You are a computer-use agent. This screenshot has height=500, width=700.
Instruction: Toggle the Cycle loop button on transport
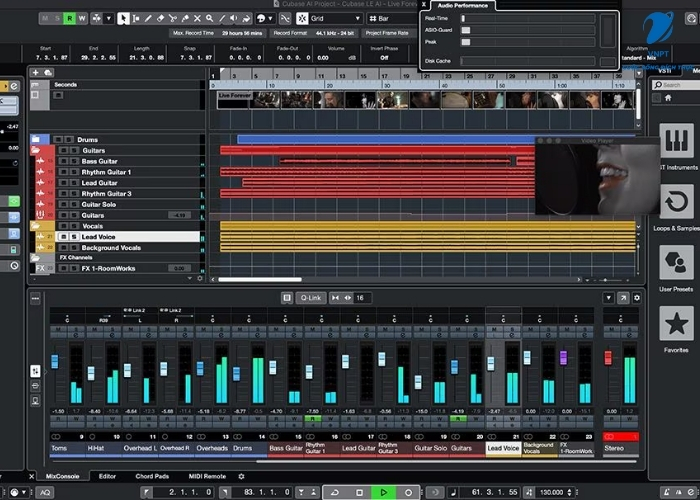[x=335, y=492]
